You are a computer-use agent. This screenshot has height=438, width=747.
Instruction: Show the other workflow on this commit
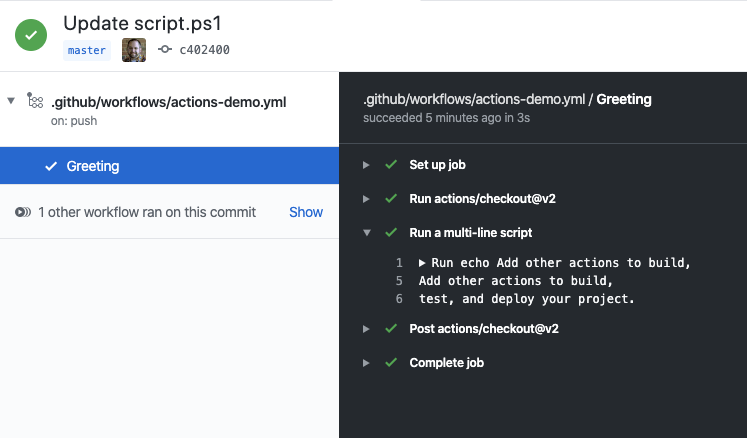pos(306,212)
